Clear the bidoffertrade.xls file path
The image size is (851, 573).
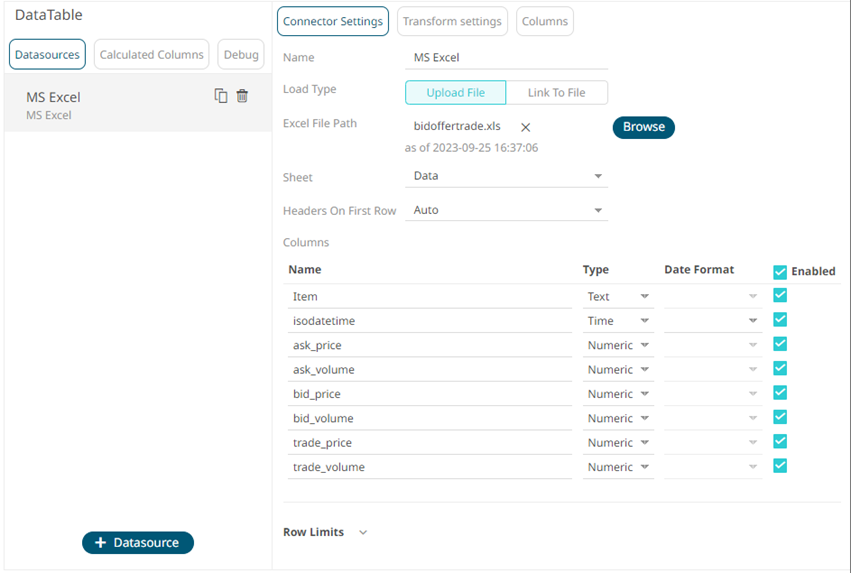pyautogui.click(x=525, y=127)
